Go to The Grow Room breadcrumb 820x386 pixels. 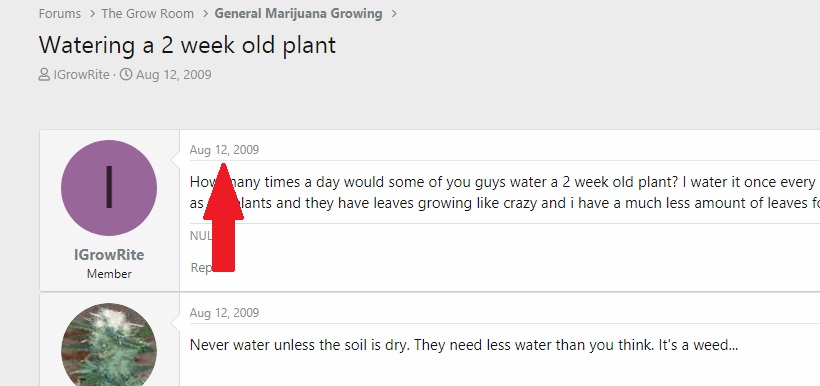coord(147,14)
